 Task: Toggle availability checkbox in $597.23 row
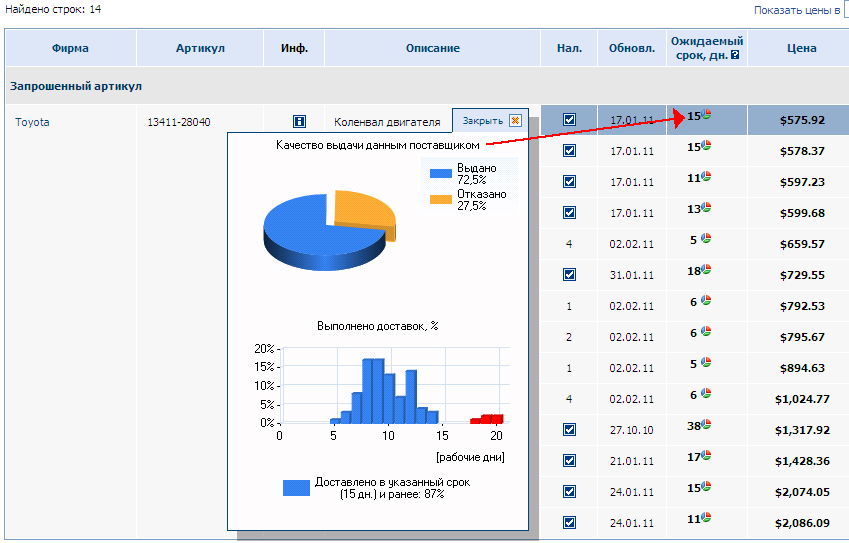pyautogui.click(x=569, y=181)
